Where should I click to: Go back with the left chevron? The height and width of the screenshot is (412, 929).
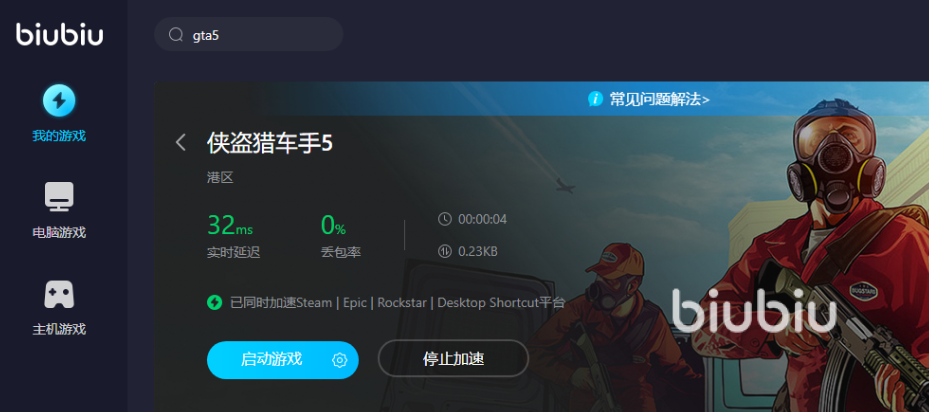[x=181, y=142]
